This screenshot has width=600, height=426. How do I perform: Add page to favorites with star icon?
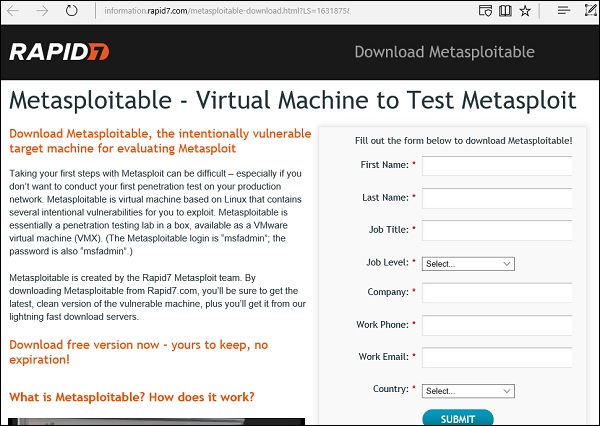coord(525,10)
